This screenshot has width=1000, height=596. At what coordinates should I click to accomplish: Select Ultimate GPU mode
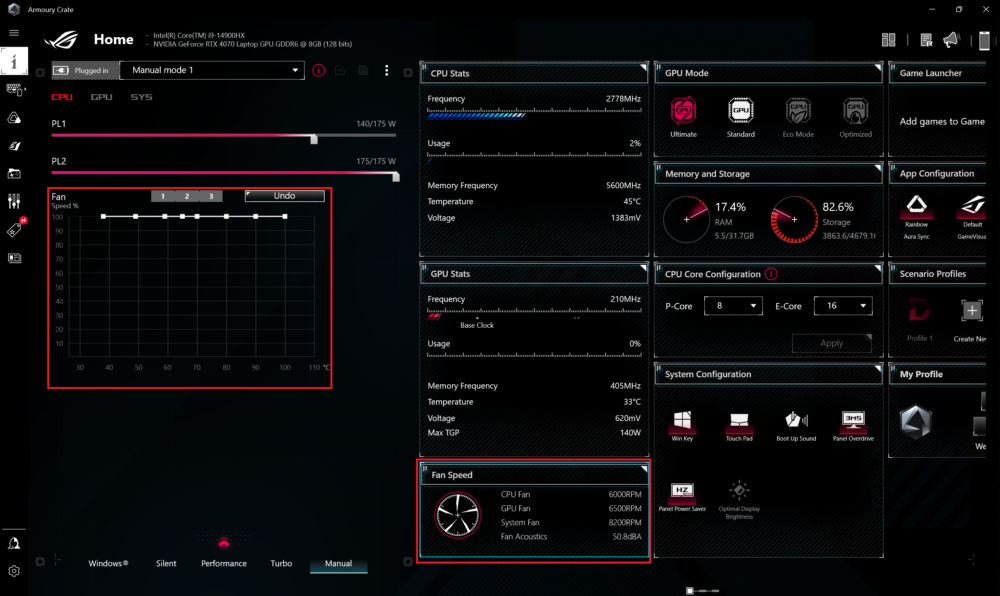[684, 114]
